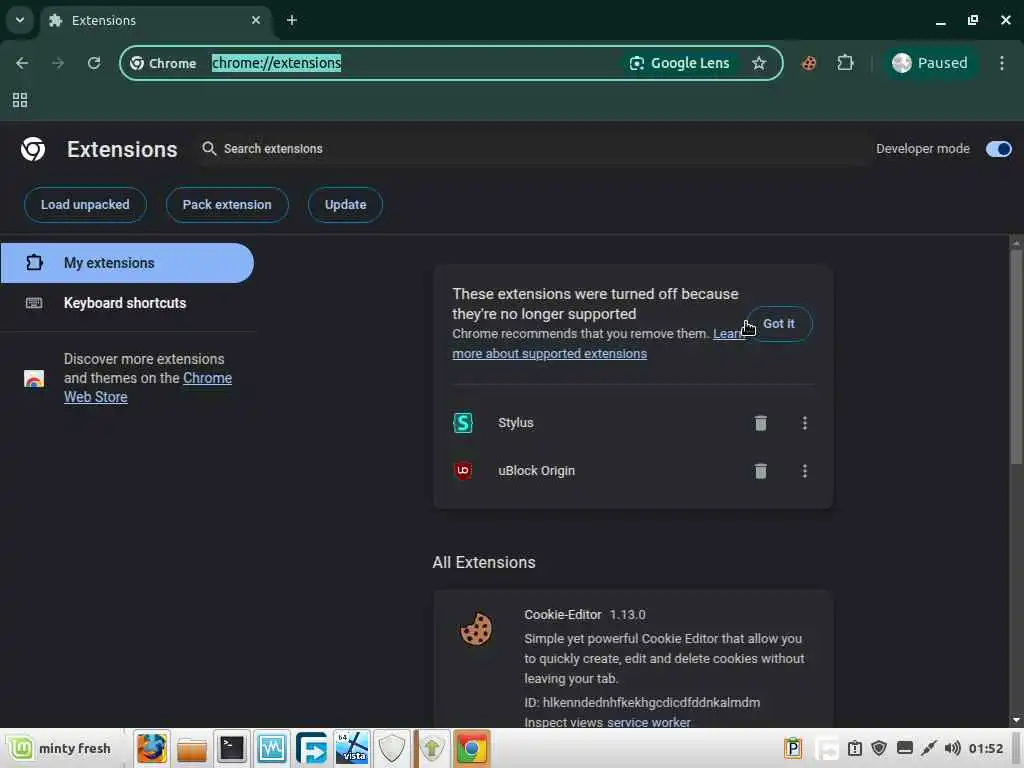This screenshot has width=1024, height=768.
Task: Open the Extensions puzzle piece menu
Action: [x=846, y=63]
